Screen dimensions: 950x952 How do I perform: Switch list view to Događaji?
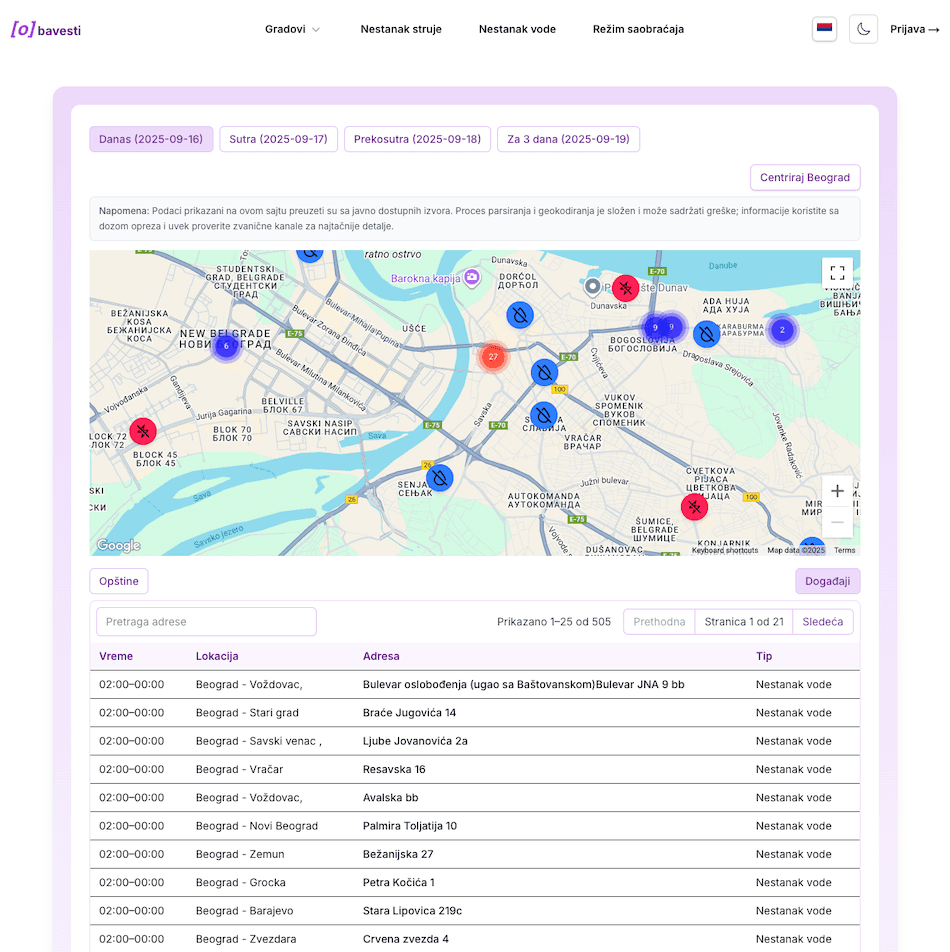point(827,581)
